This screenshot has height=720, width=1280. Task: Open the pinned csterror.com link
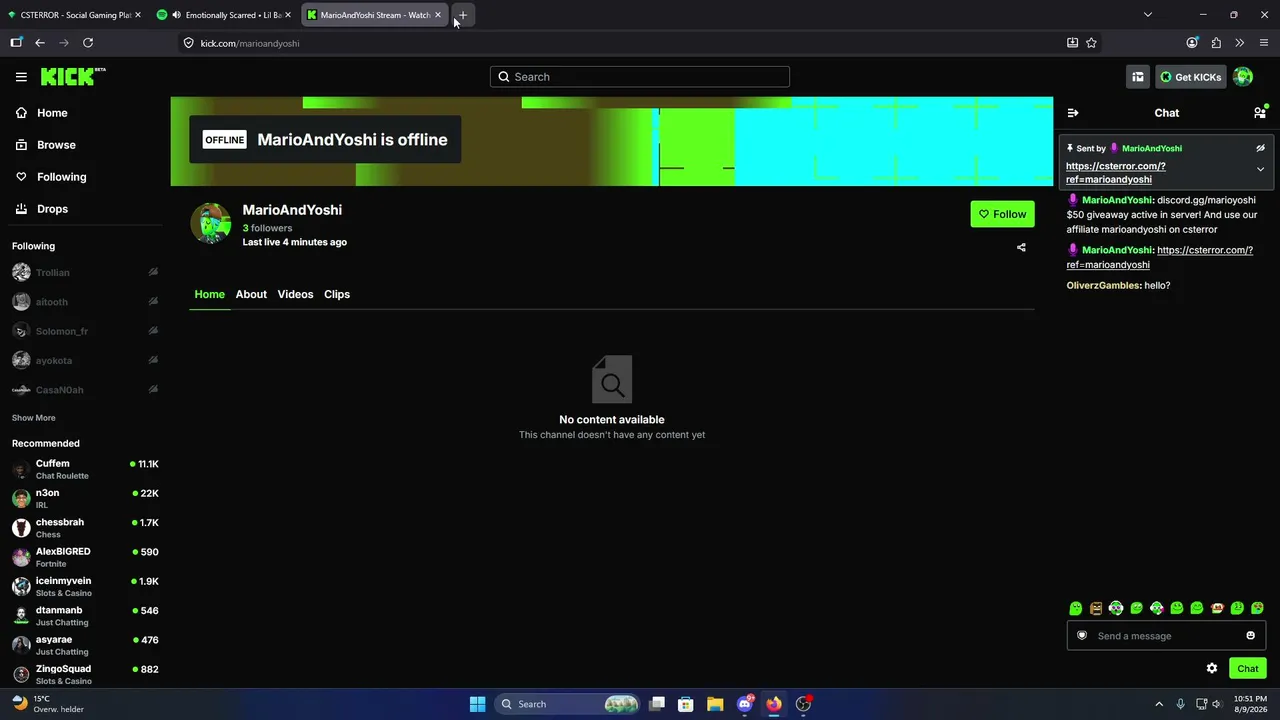[1115, 172]
